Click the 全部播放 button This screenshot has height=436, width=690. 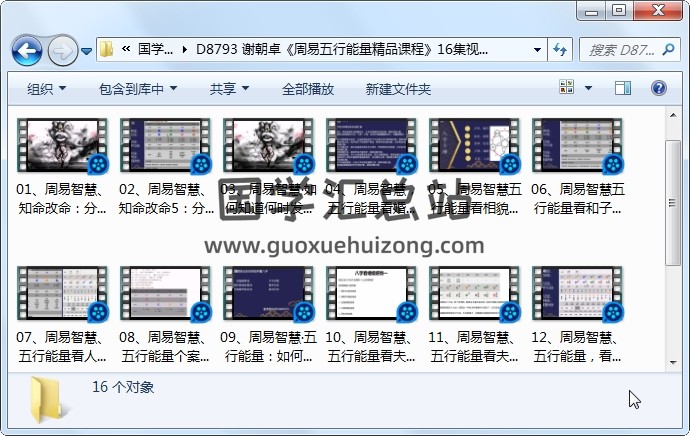308,89
